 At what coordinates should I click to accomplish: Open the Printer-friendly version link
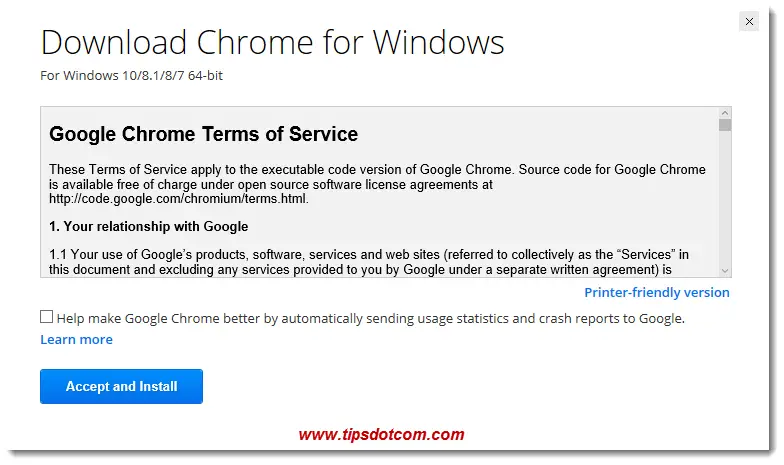pyautogui.click(x=656, y=292)
